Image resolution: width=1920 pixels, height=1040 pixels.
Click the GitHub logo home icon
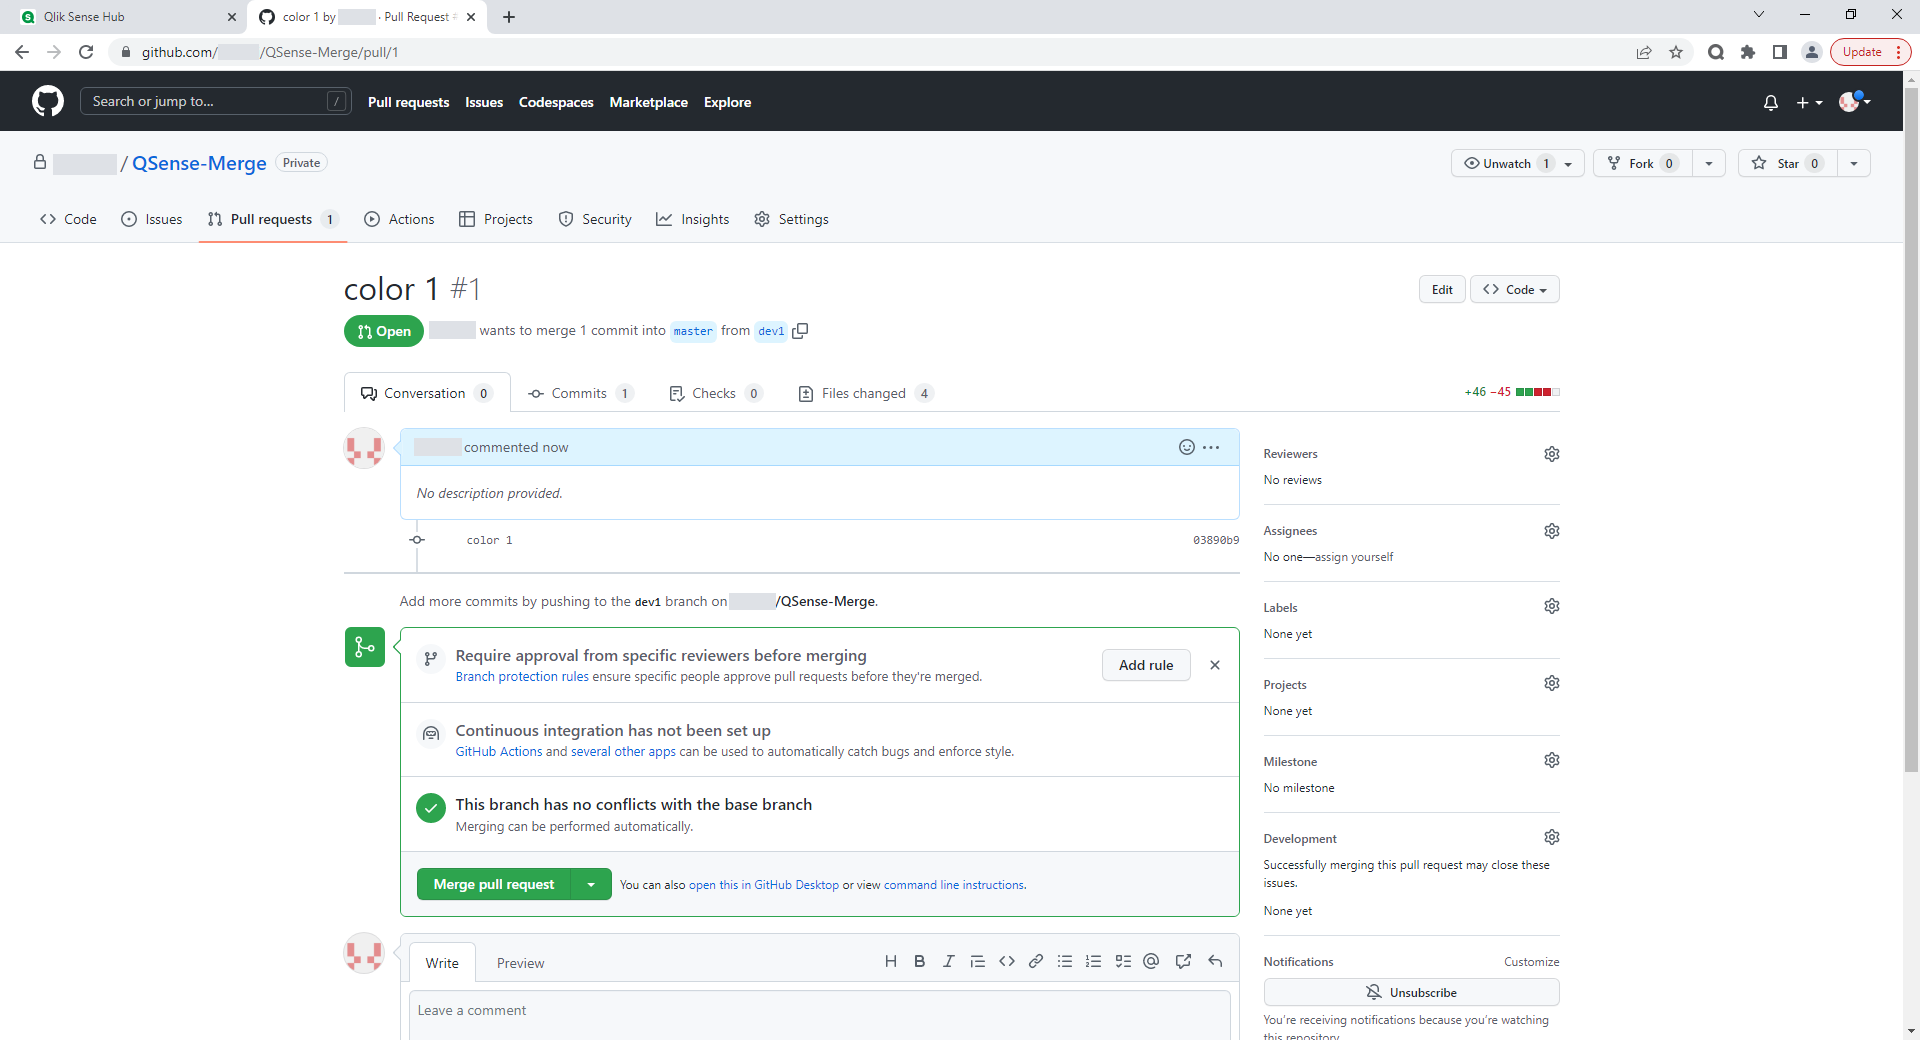(x=47, y=101)
